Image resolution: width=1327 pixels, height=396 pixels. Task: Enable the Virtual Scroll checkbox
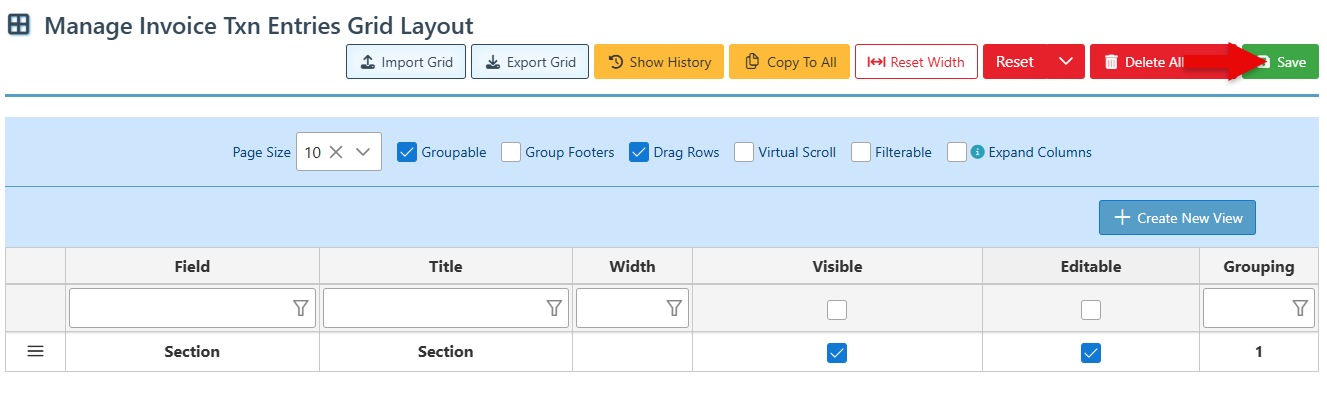pyautogui.click(x=744, y=152)
